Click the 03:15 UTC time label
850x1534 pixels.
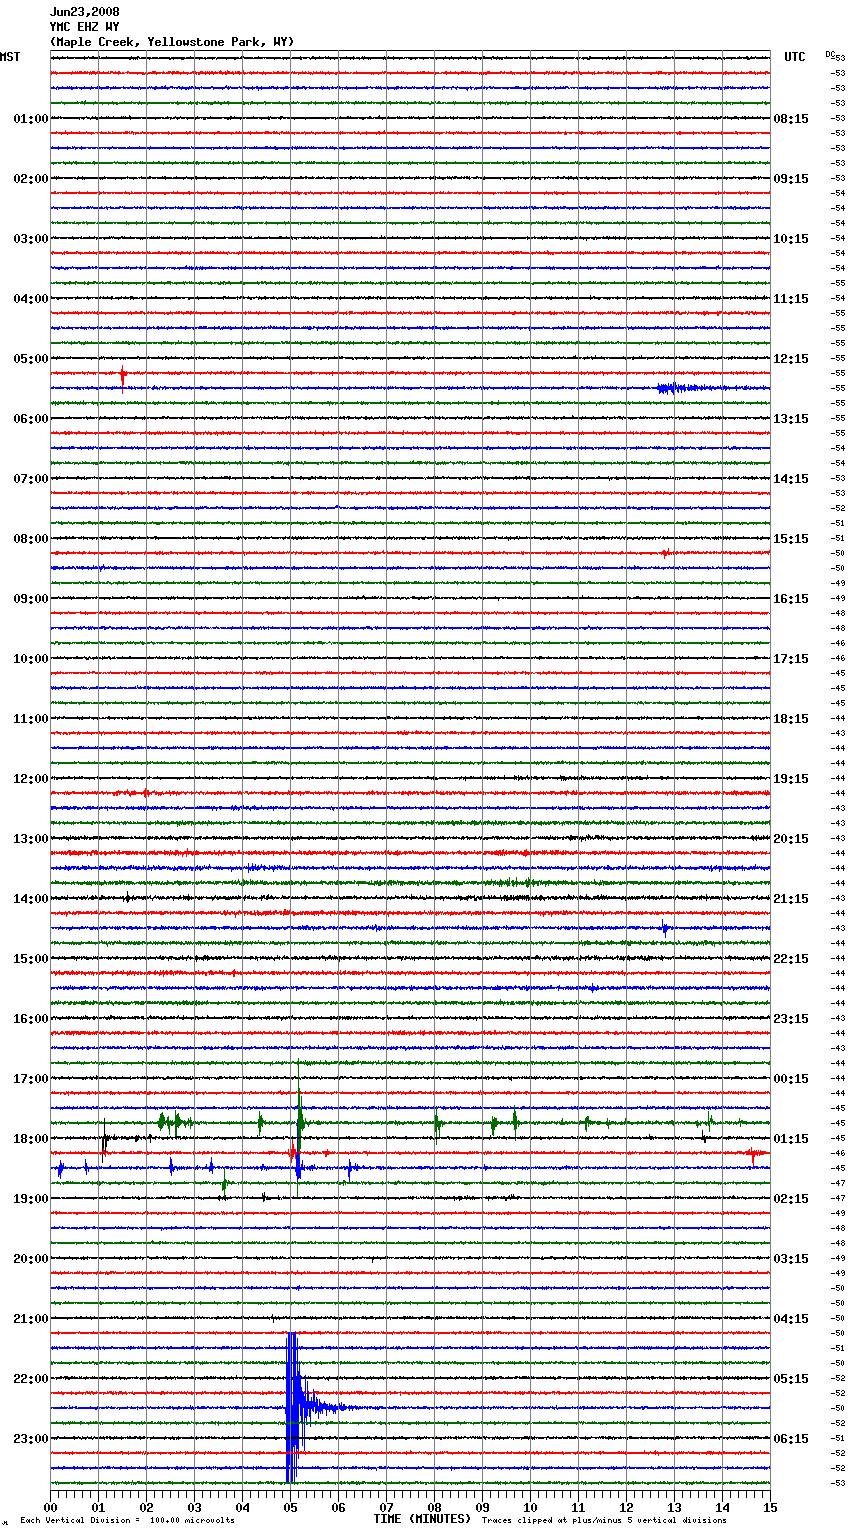point(791,1259)
